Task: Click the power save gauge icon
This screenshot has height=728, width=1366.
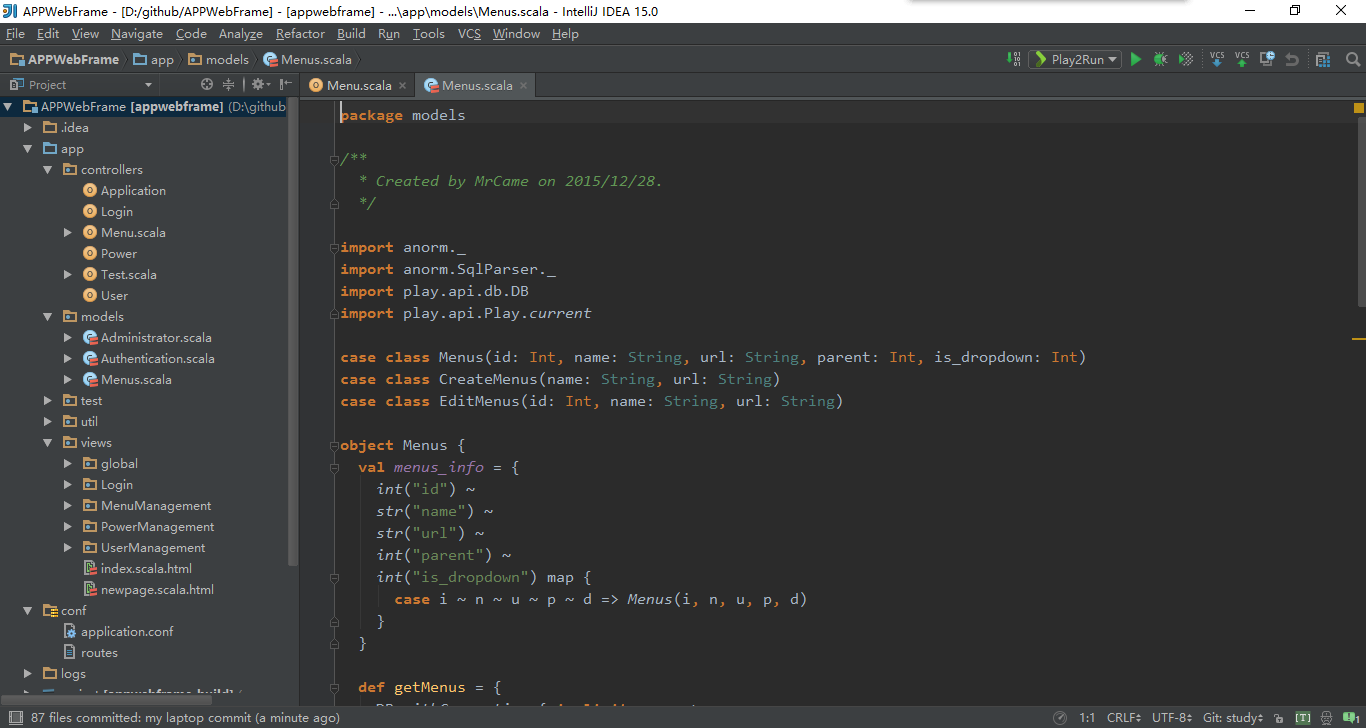Action: tap(1059, 718)
